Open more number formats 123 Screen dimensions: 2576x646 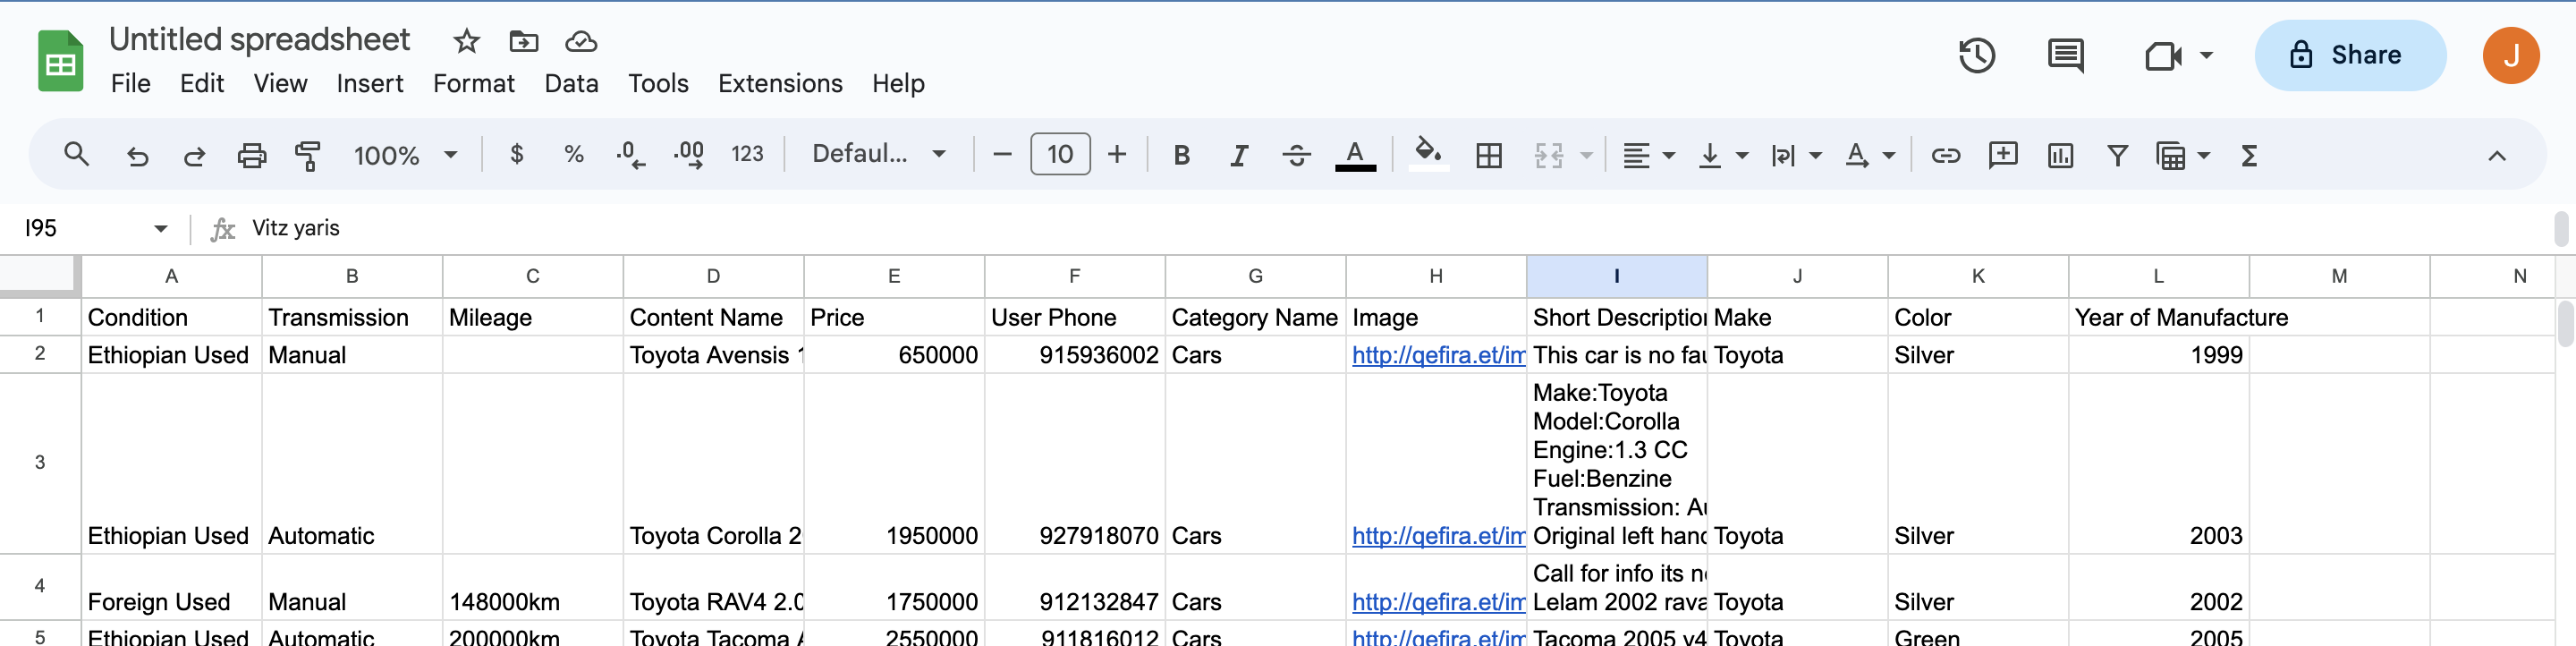pos(747,154)
